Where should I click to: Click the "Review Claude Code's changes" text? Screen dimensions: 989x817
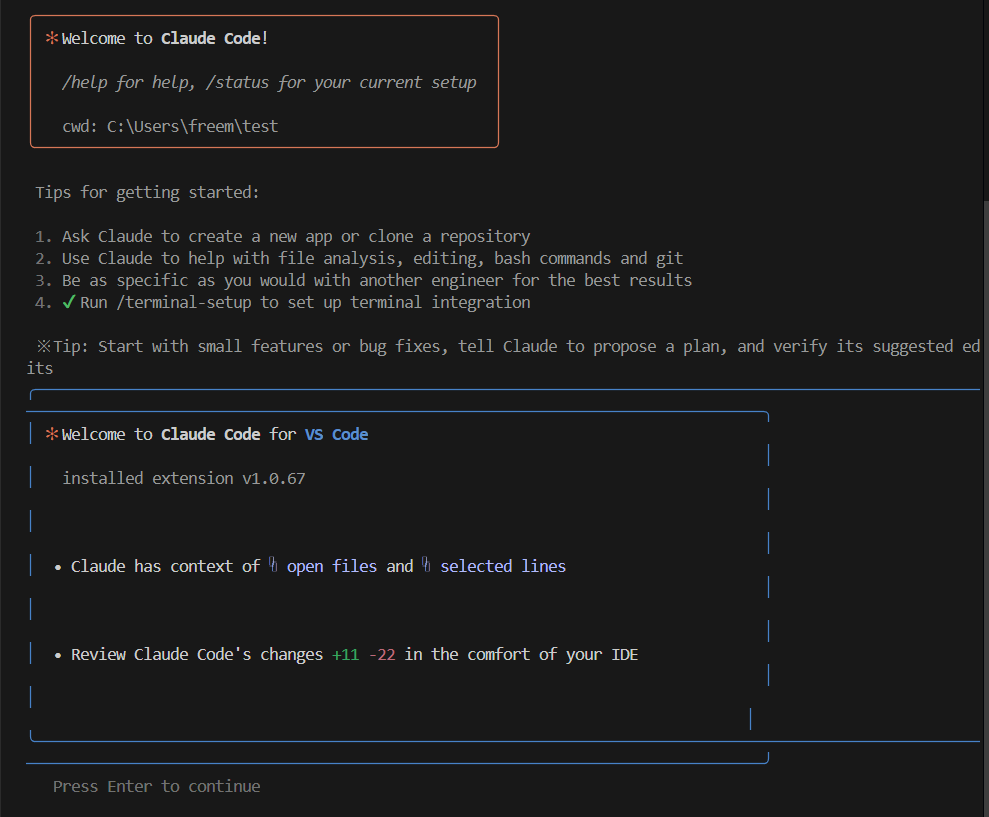pos(197,655)
